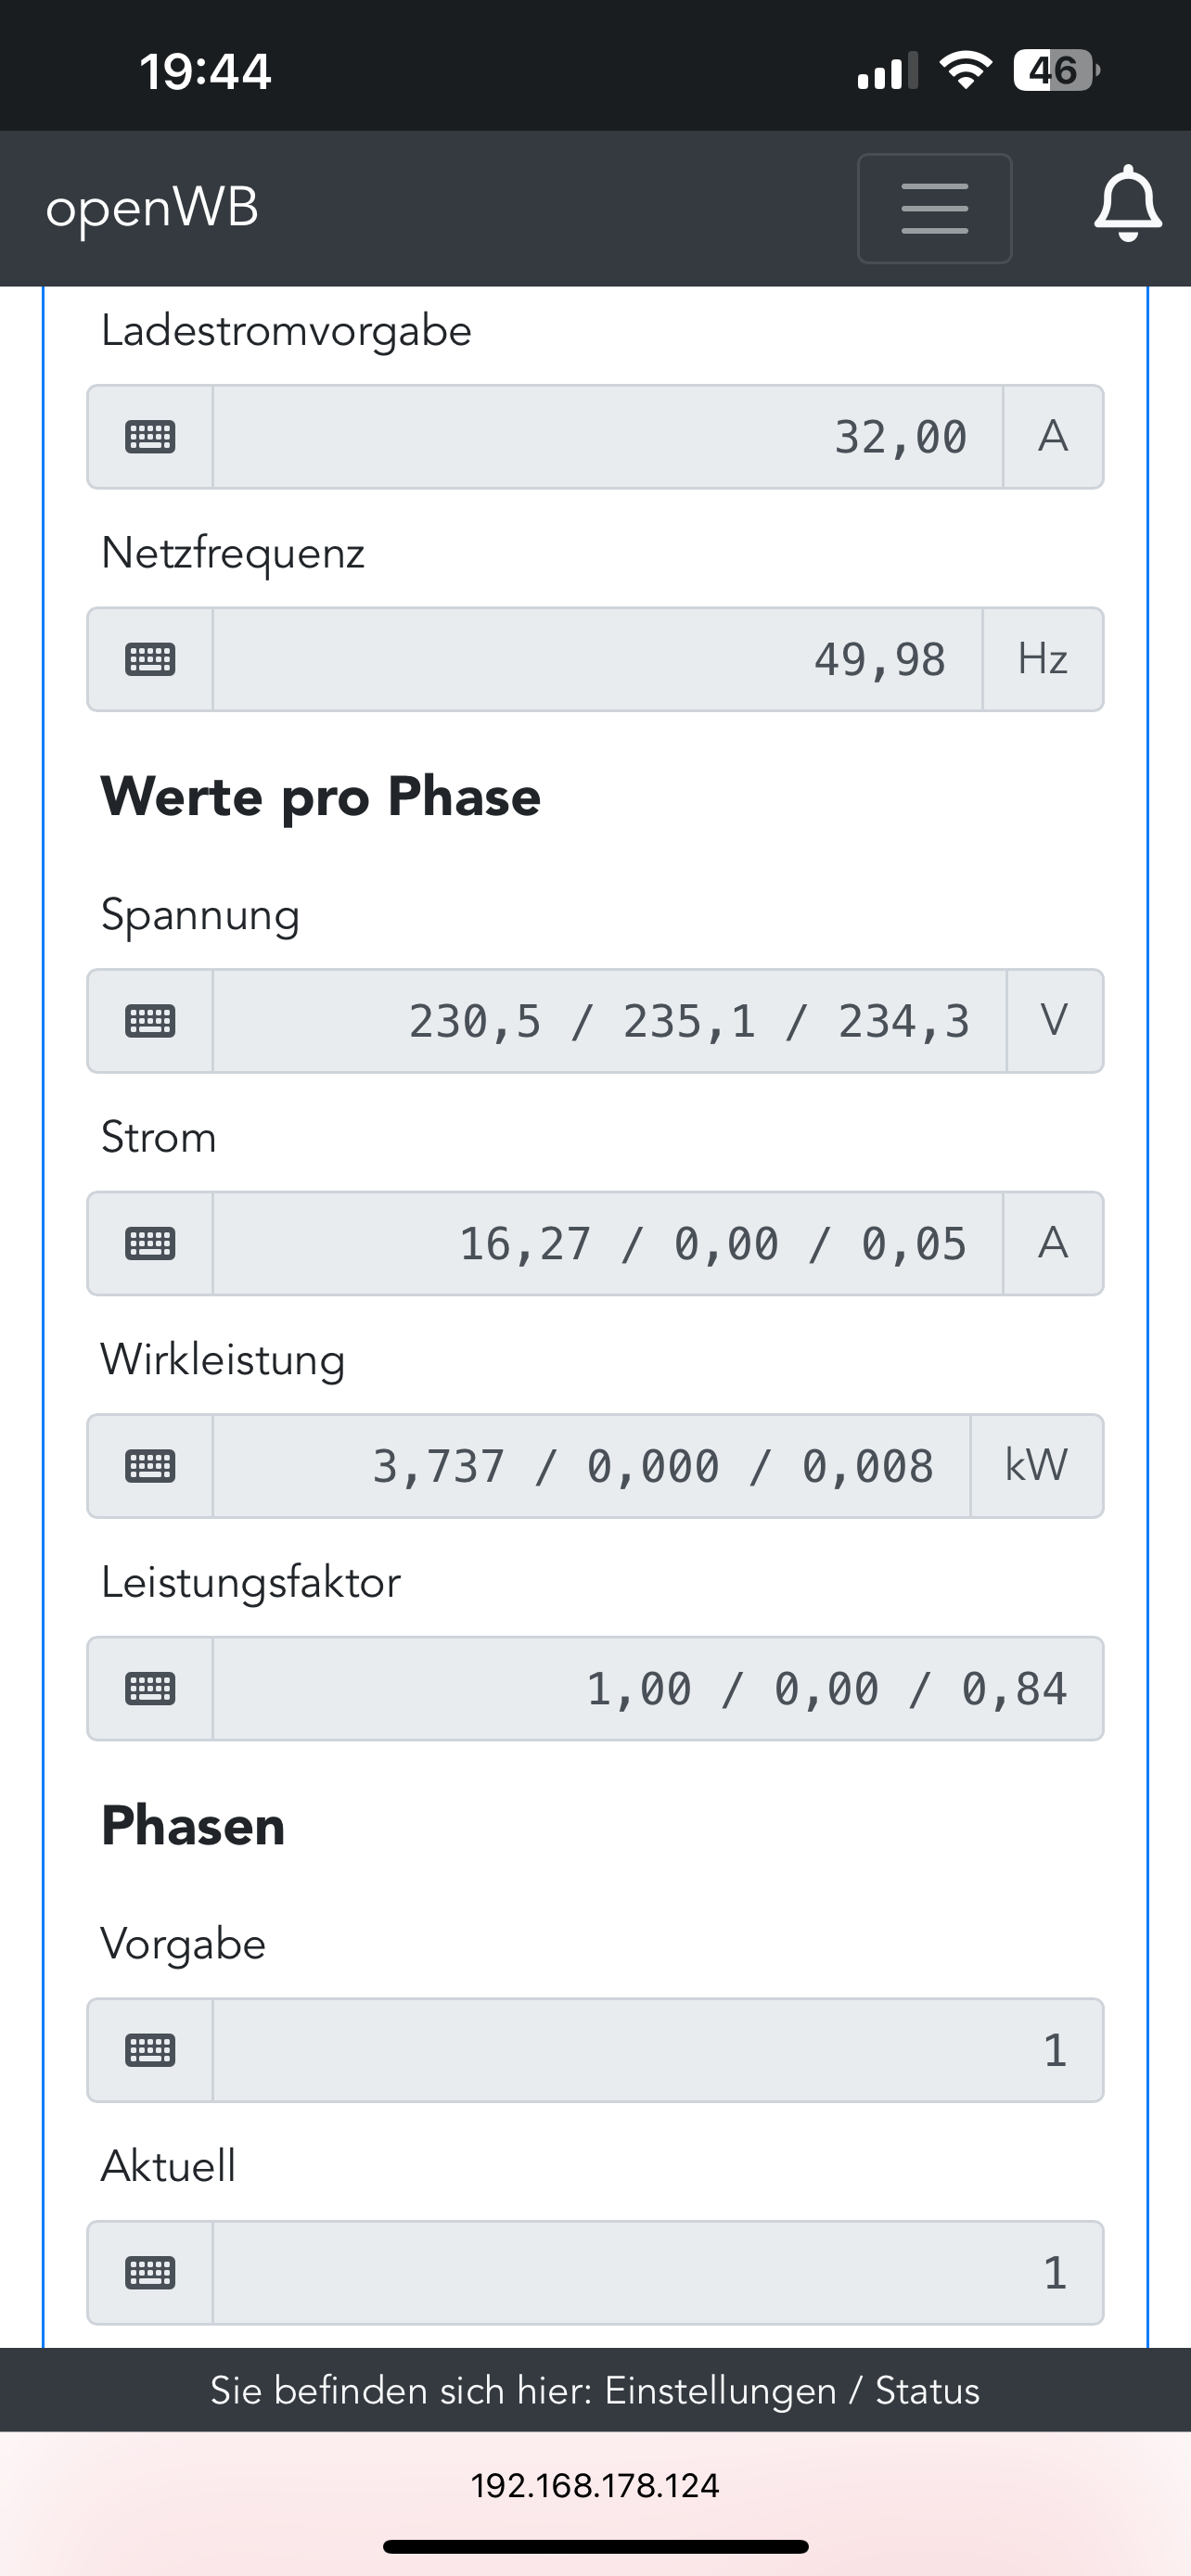The image size is (1191, 2576).
Task: Select the Ladestromvorgabe 32,00 value field
Action: point(607,437)
